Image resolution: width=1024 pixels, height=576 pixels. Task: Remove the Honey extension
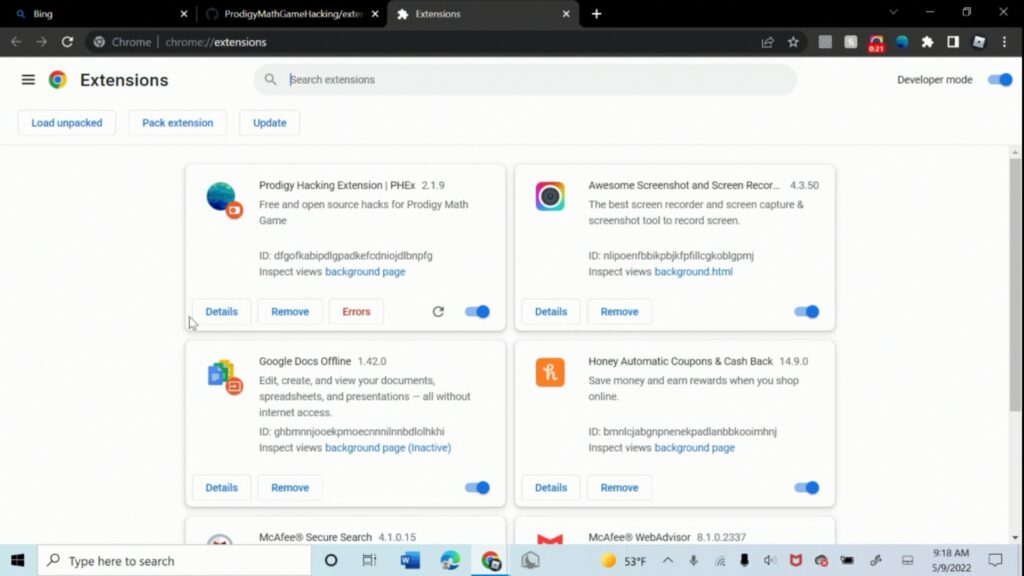pos(619,487)
